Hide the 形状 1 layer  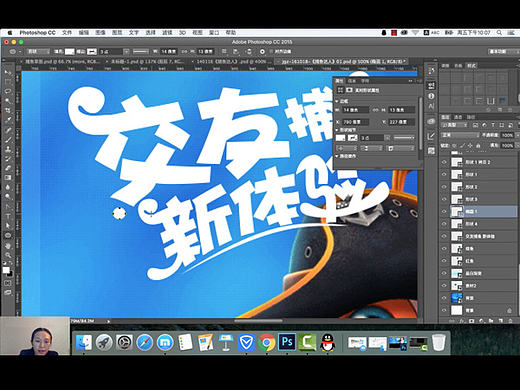[444, 174]
